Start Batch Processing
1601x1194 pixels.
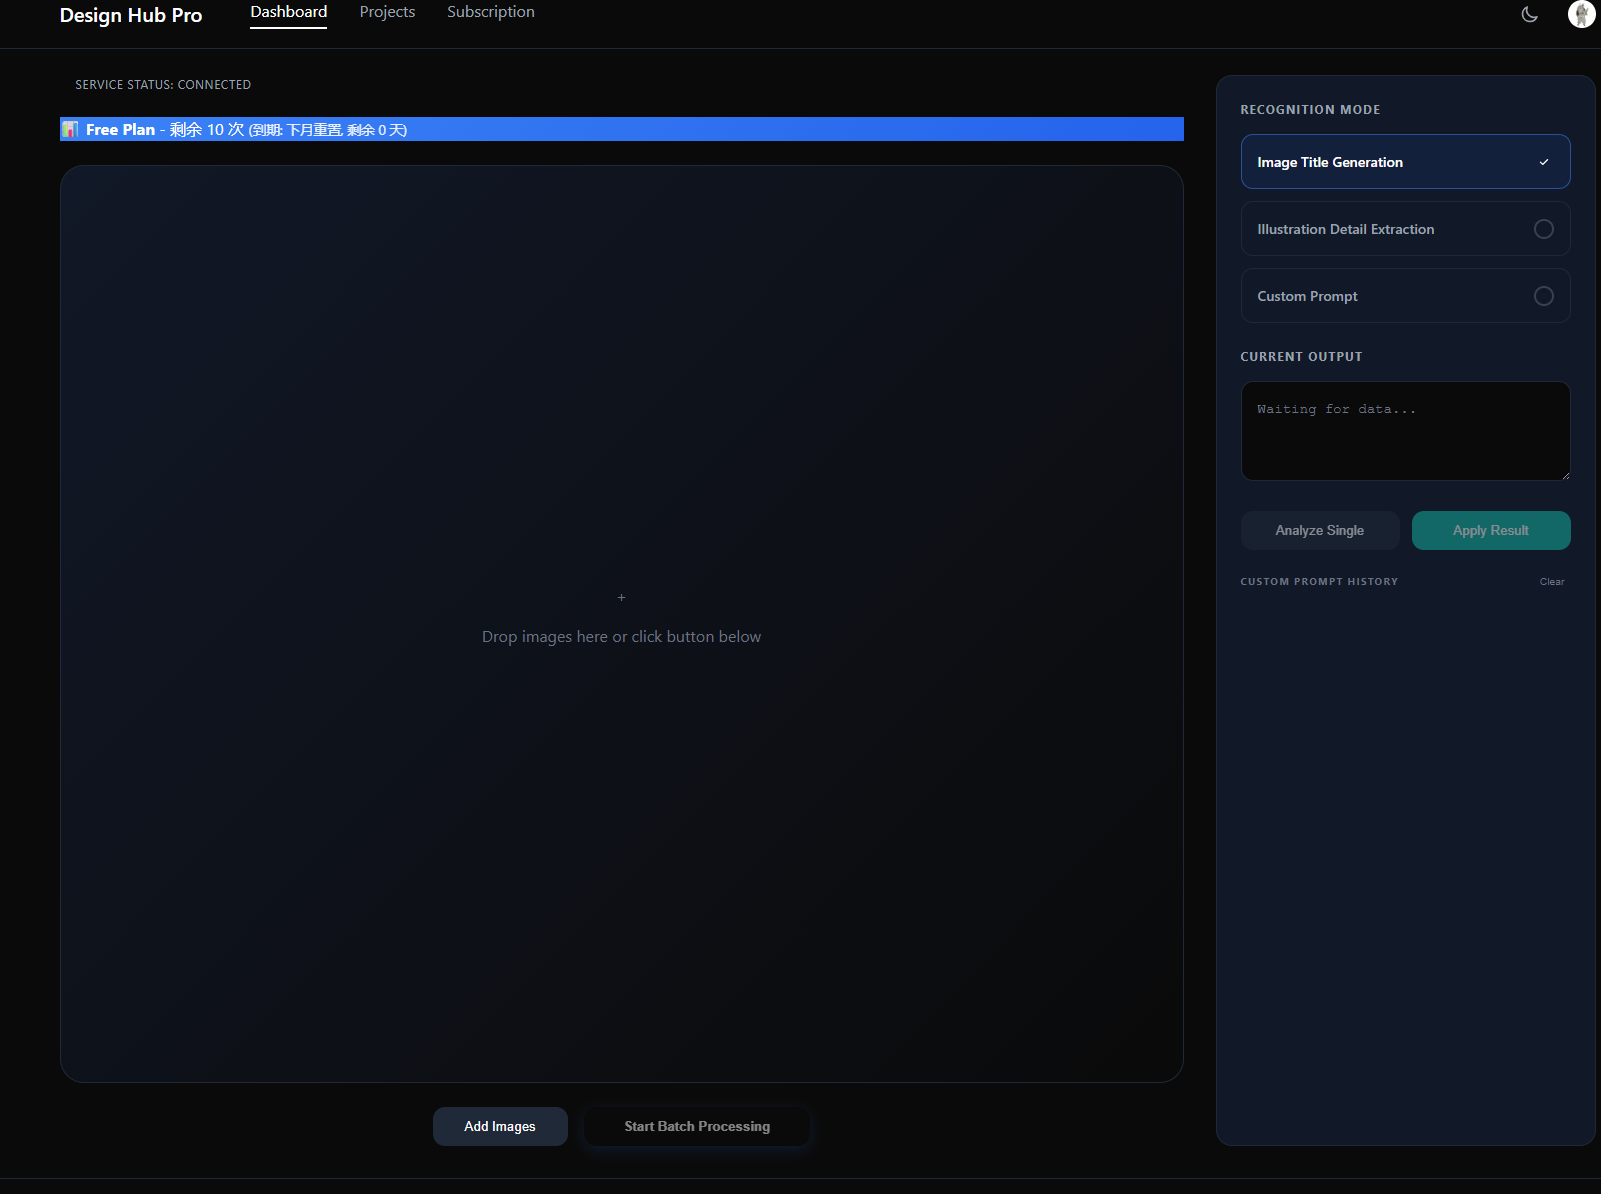[697, 1126]
